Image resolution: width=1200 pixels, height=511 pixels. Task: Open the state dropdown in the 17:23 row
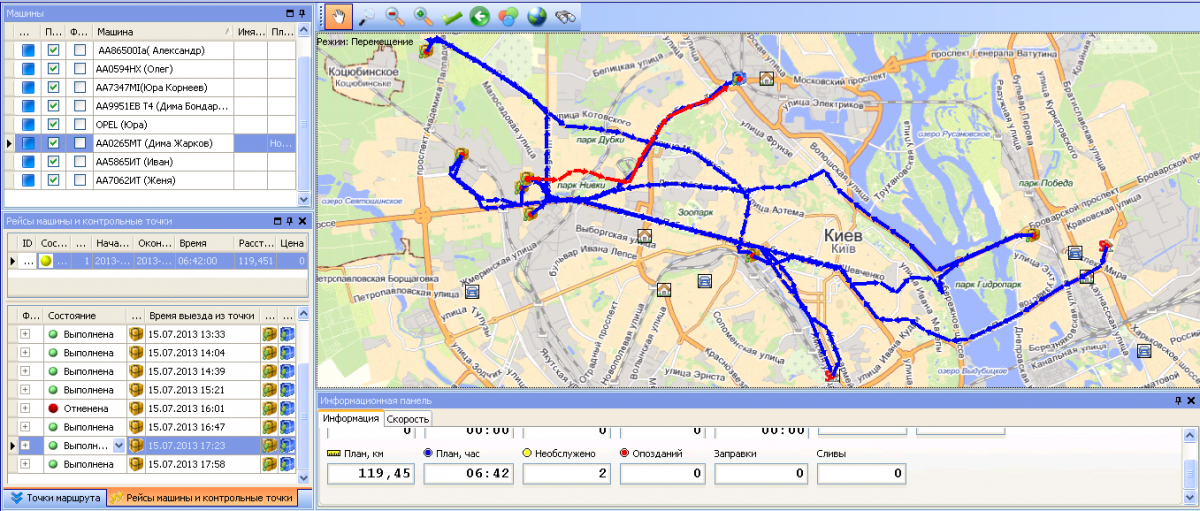119,446
